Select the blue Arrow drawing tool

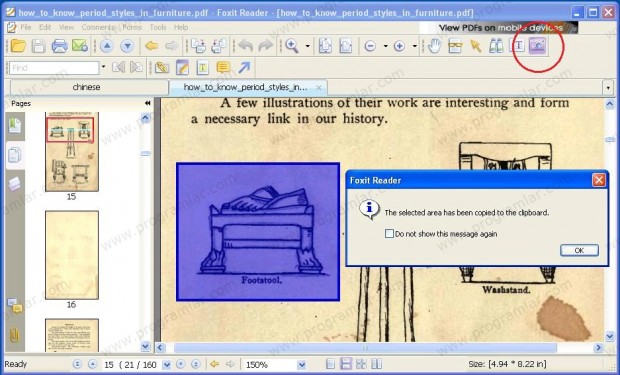[244, 68]
